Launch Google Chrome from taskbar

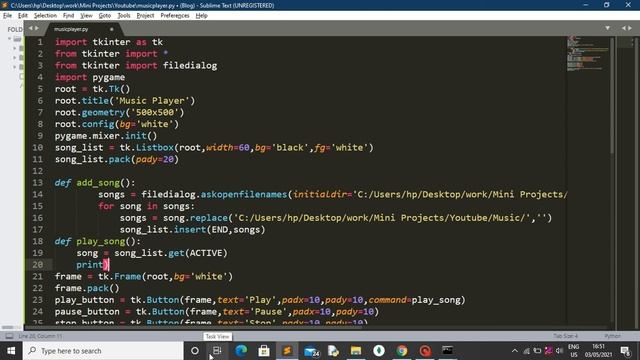click(x=402, y=351)
